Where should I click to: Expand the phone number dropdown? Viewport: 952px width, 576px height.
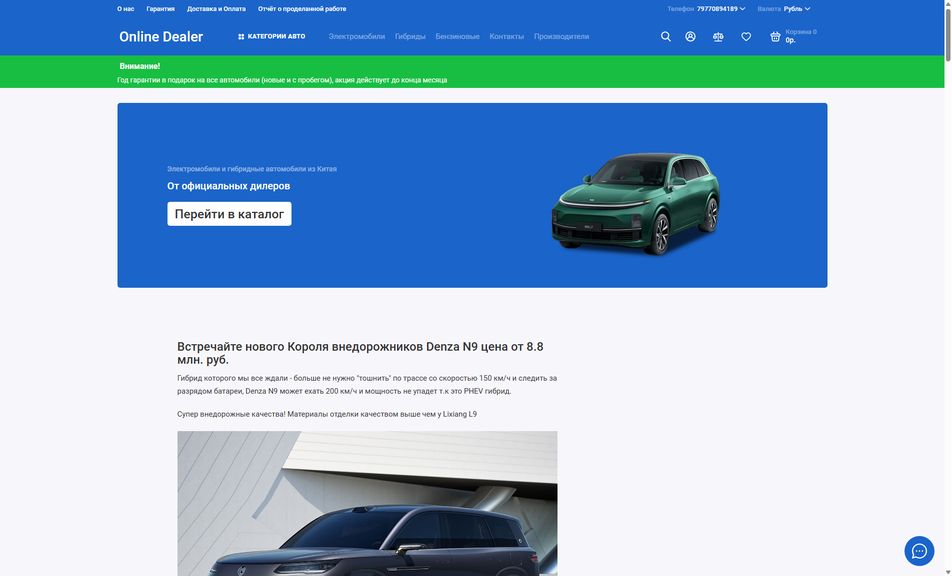pyautogui.click(x=721, y=9)
